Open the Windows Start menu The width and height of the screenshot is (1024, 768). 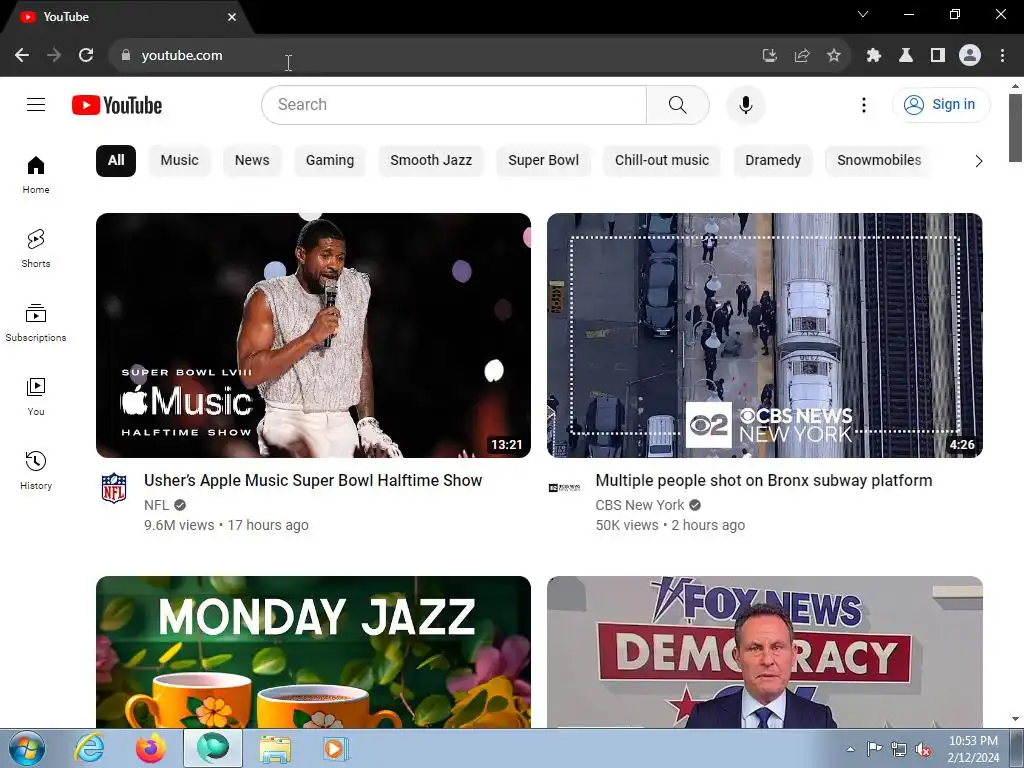point(26,748)
